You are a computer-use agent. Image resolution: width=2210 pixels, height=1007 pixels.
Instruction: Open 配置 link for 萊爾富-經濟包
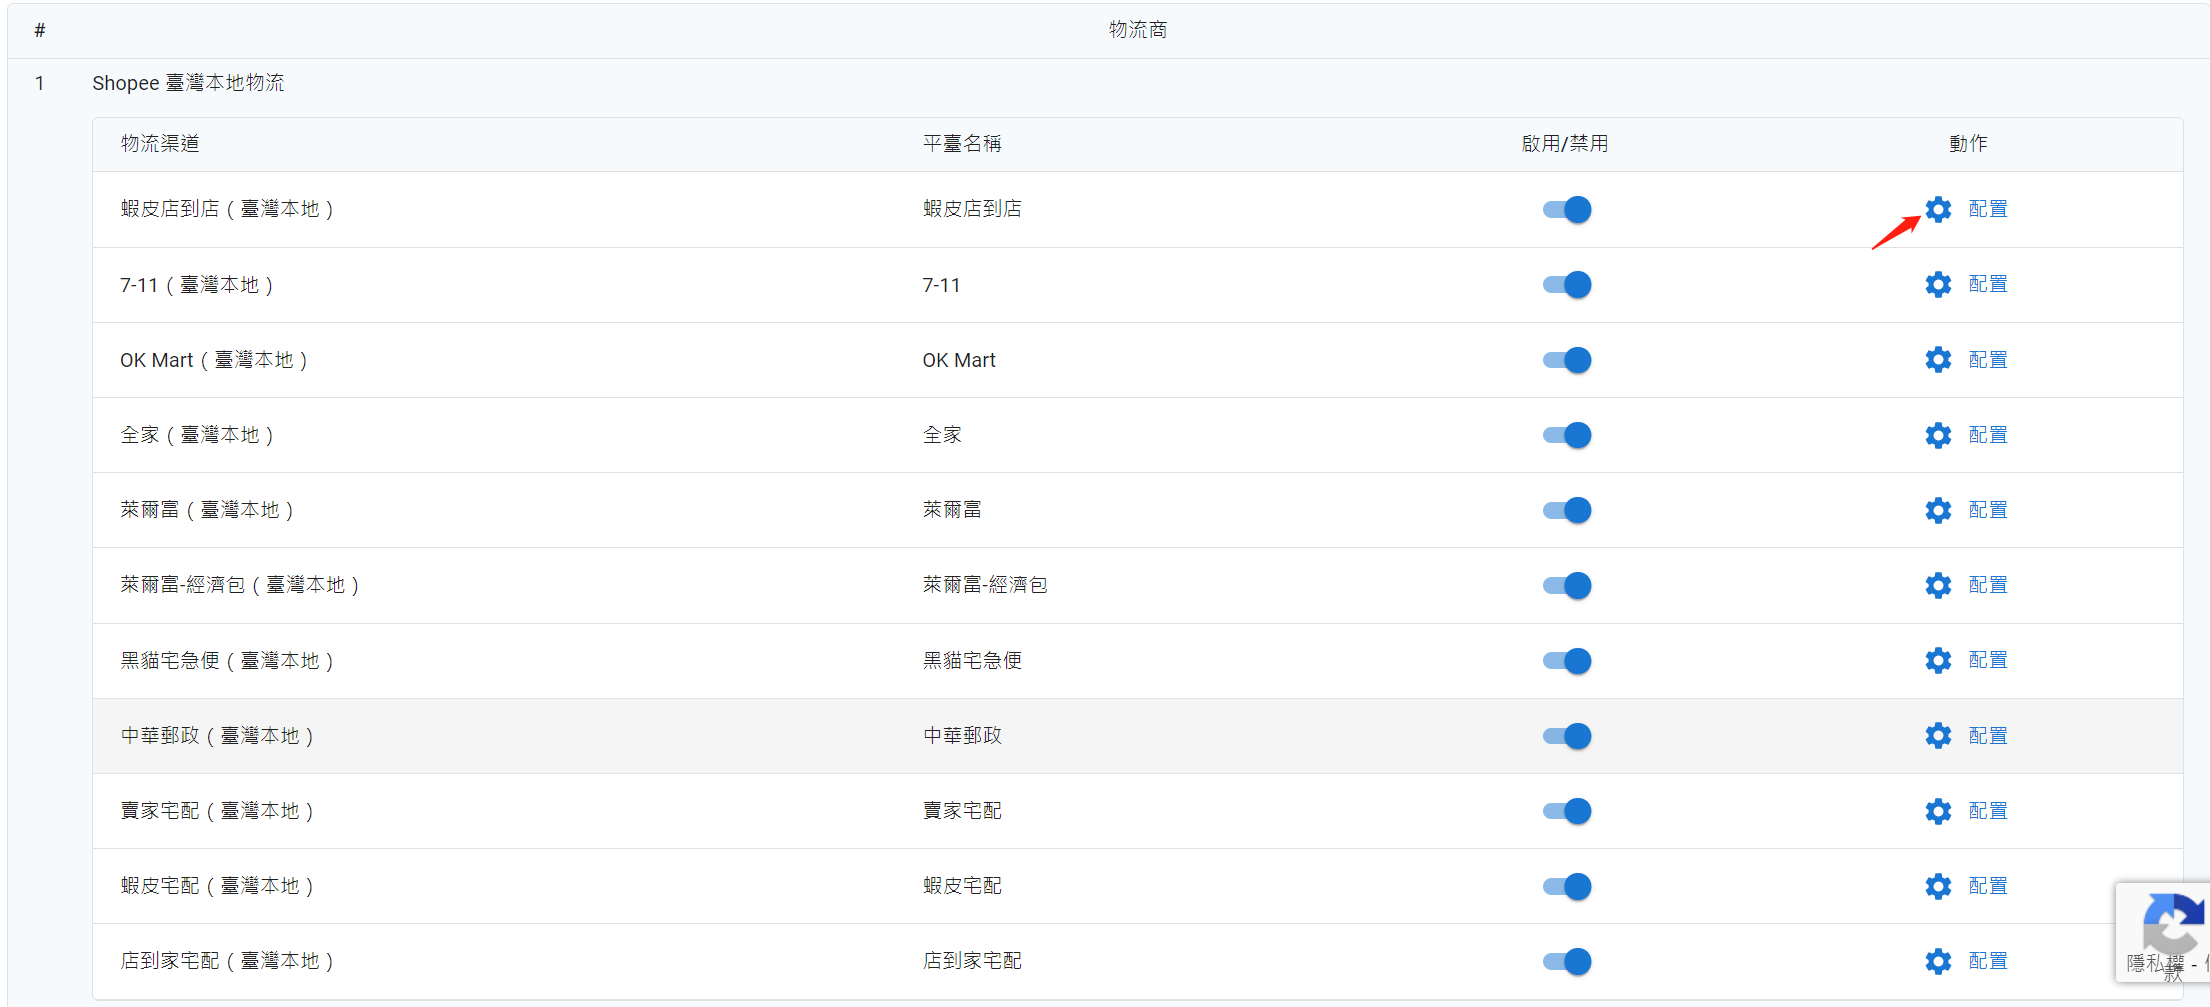(1988, 585)
